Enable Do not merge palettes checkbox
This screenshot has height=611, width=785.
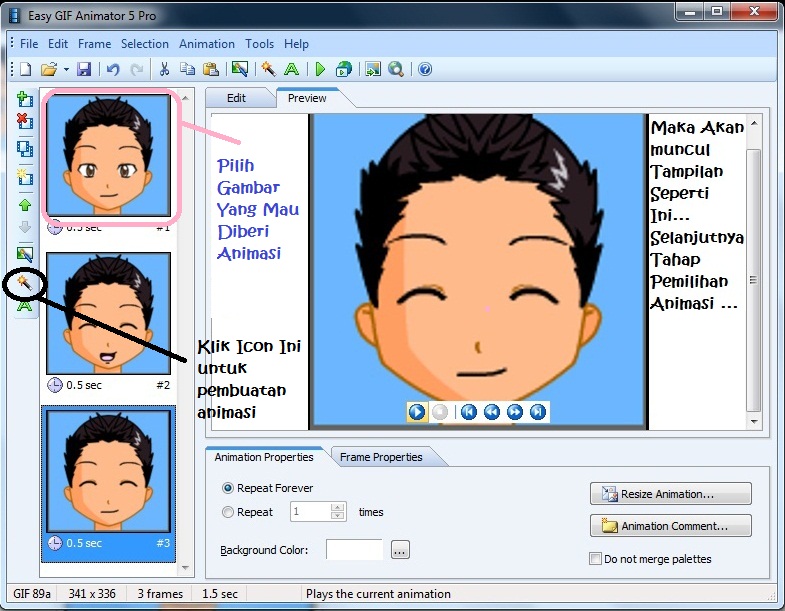coord(595,558)
